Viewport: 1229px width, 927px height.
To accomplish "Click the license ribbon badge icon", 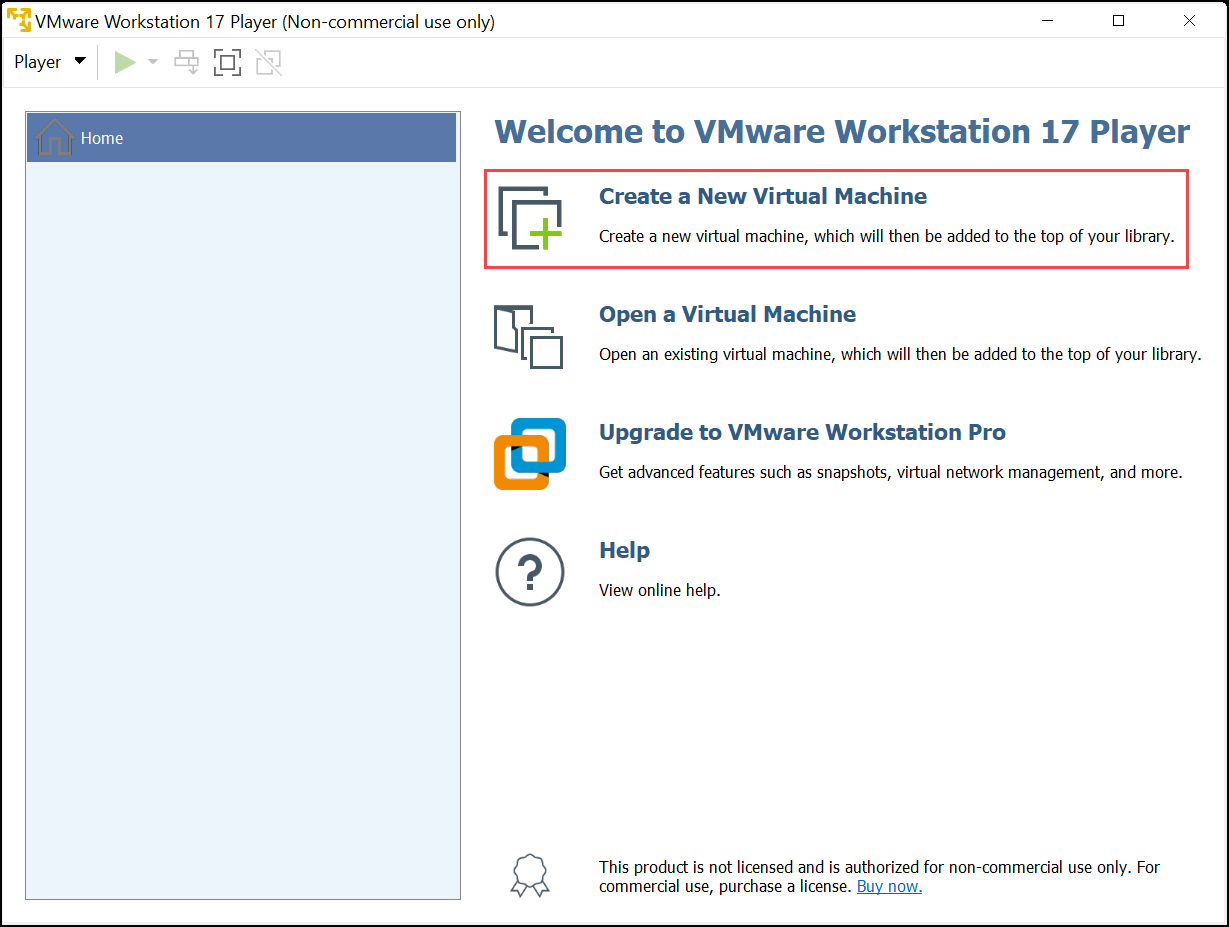I will tap(530, 876).
